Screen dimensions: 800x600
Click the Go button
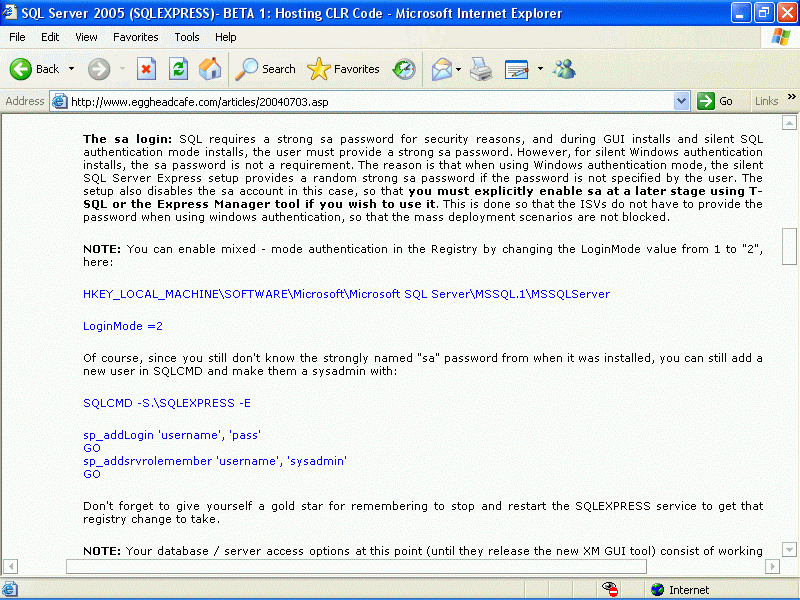pyautogui.click(x=716, y=101)
